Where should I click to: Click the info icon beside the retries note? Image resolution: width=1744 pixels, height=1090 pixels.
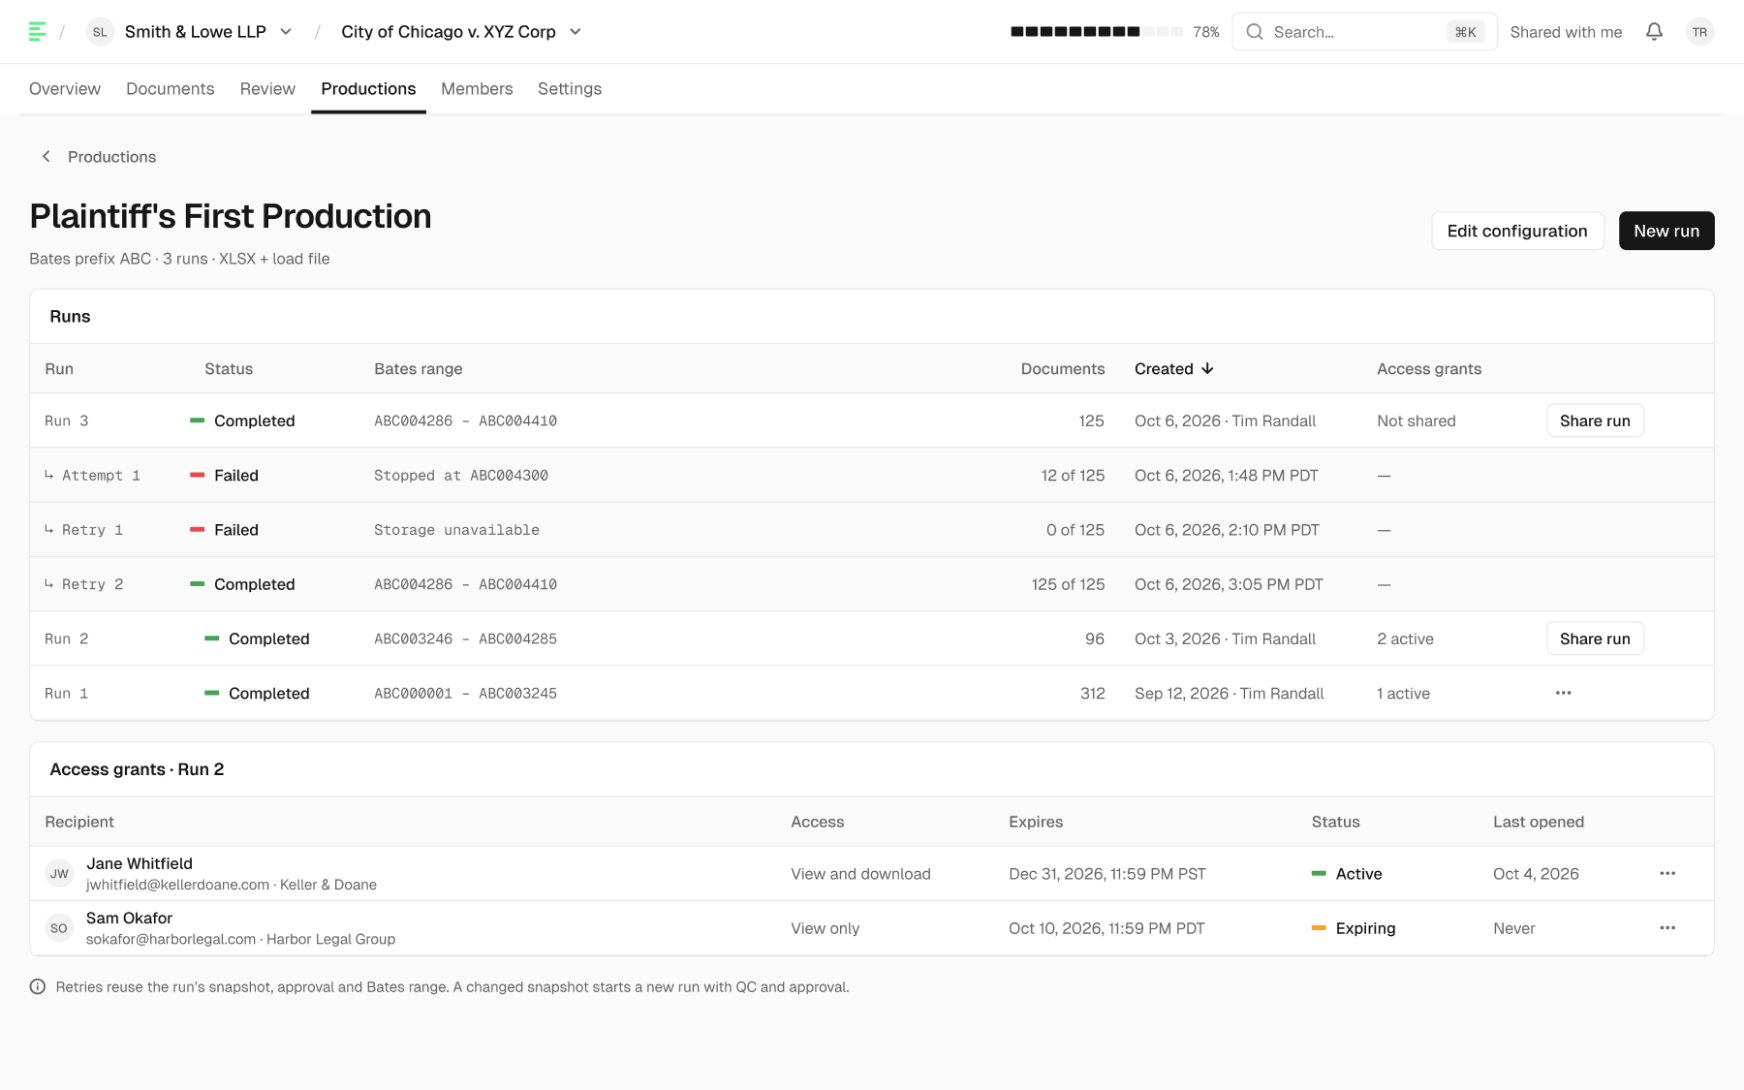[38, 987]
